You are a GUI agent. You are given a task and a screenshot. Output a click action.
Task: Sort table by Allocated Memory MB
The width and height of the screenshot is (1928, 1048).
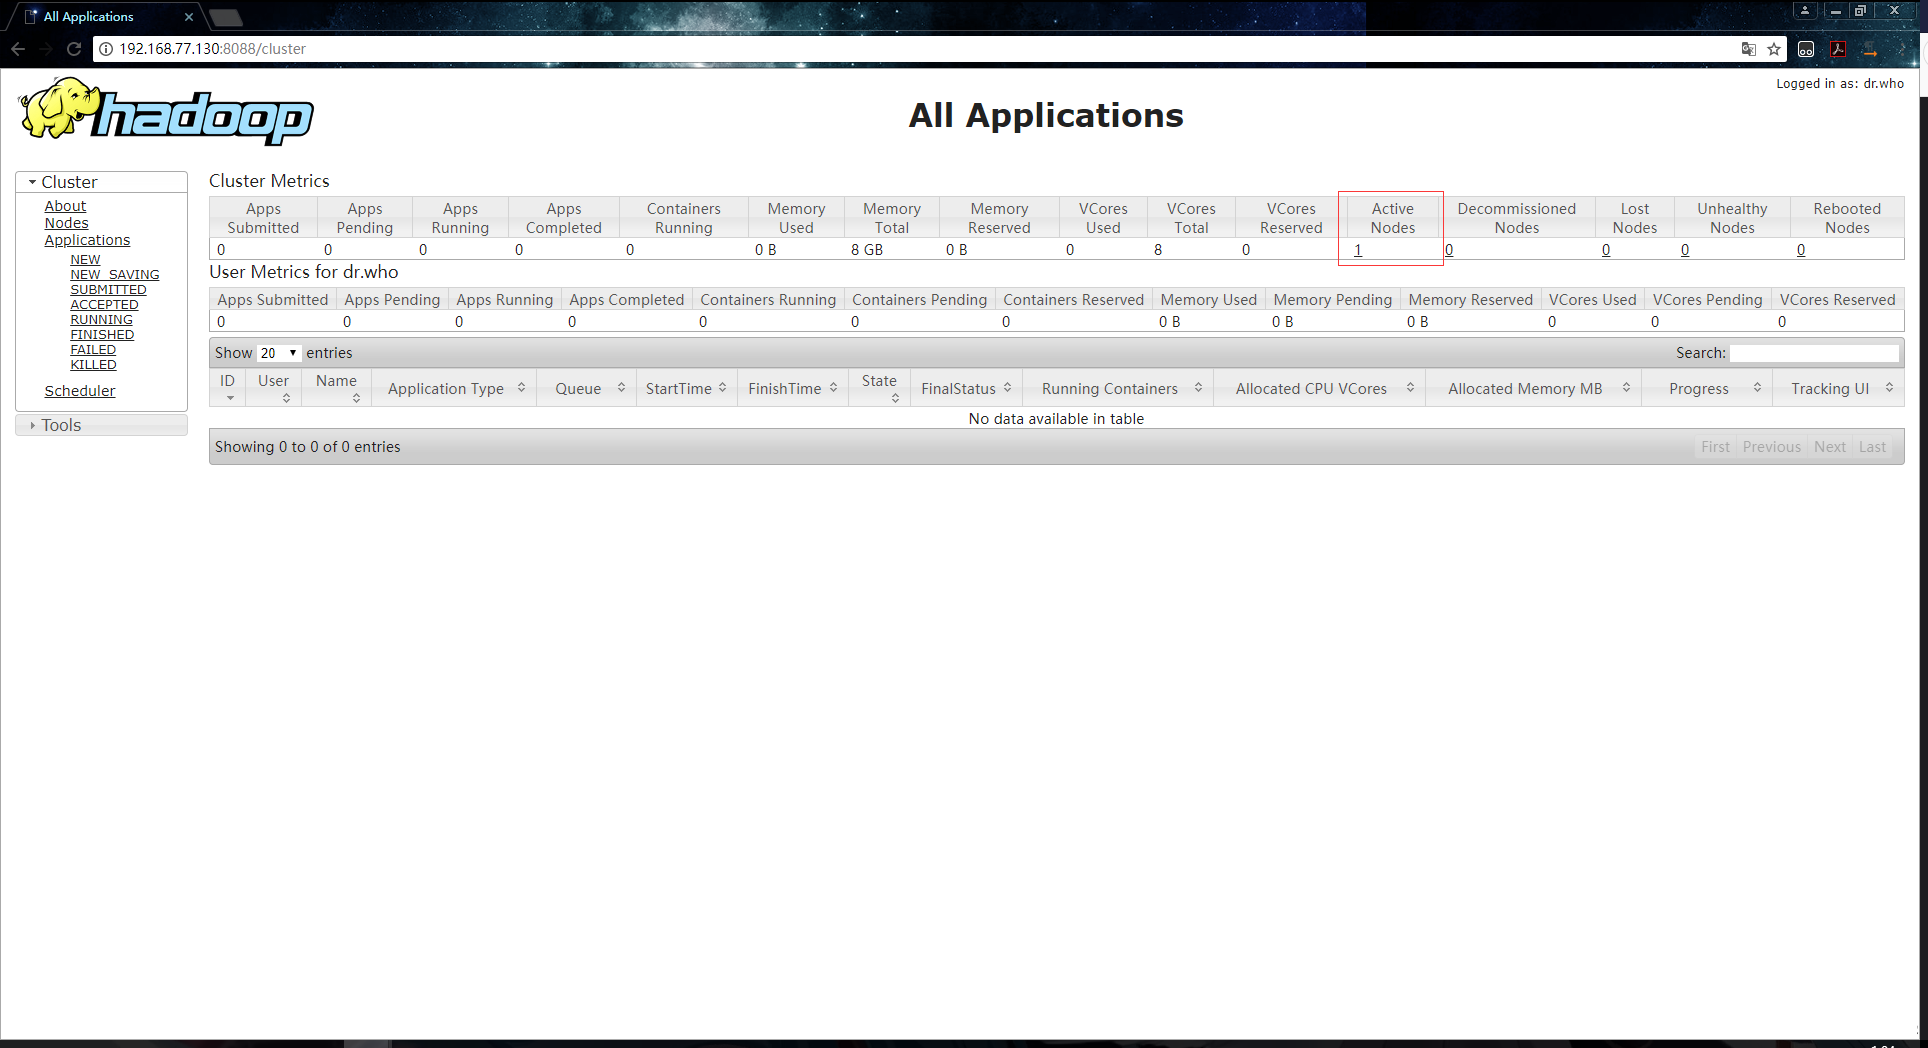[x=1534, y=388]
